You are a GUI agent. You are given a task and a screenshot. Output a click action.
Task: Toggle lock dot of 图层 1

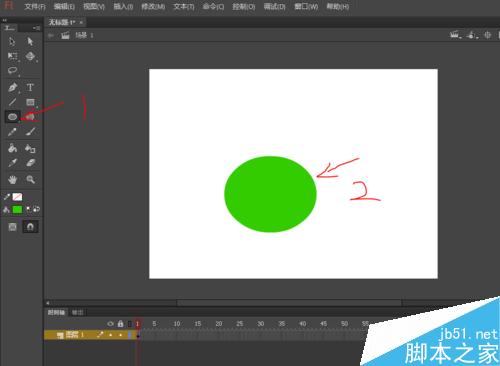(120, 335)
